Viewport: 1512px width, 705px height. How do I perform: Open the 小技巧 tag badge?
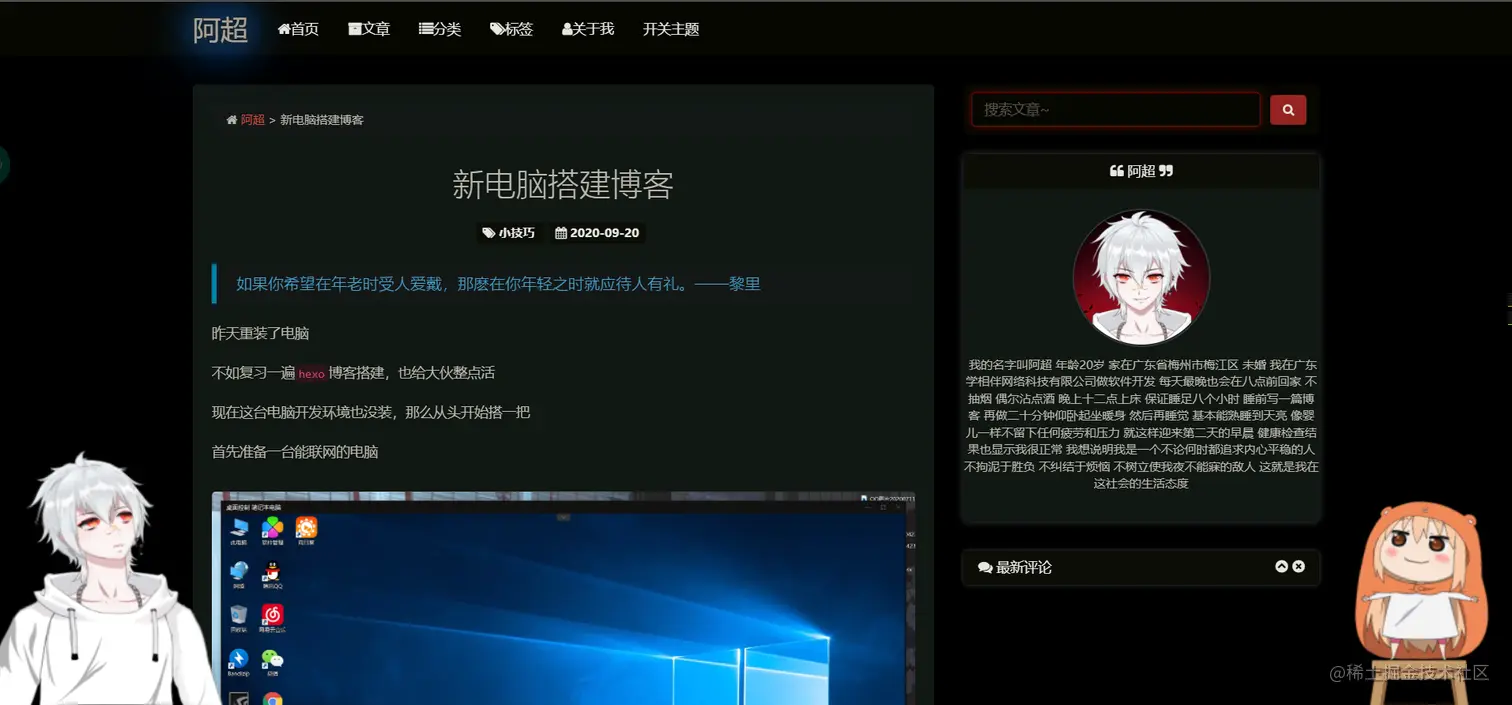tap(508, 233)
